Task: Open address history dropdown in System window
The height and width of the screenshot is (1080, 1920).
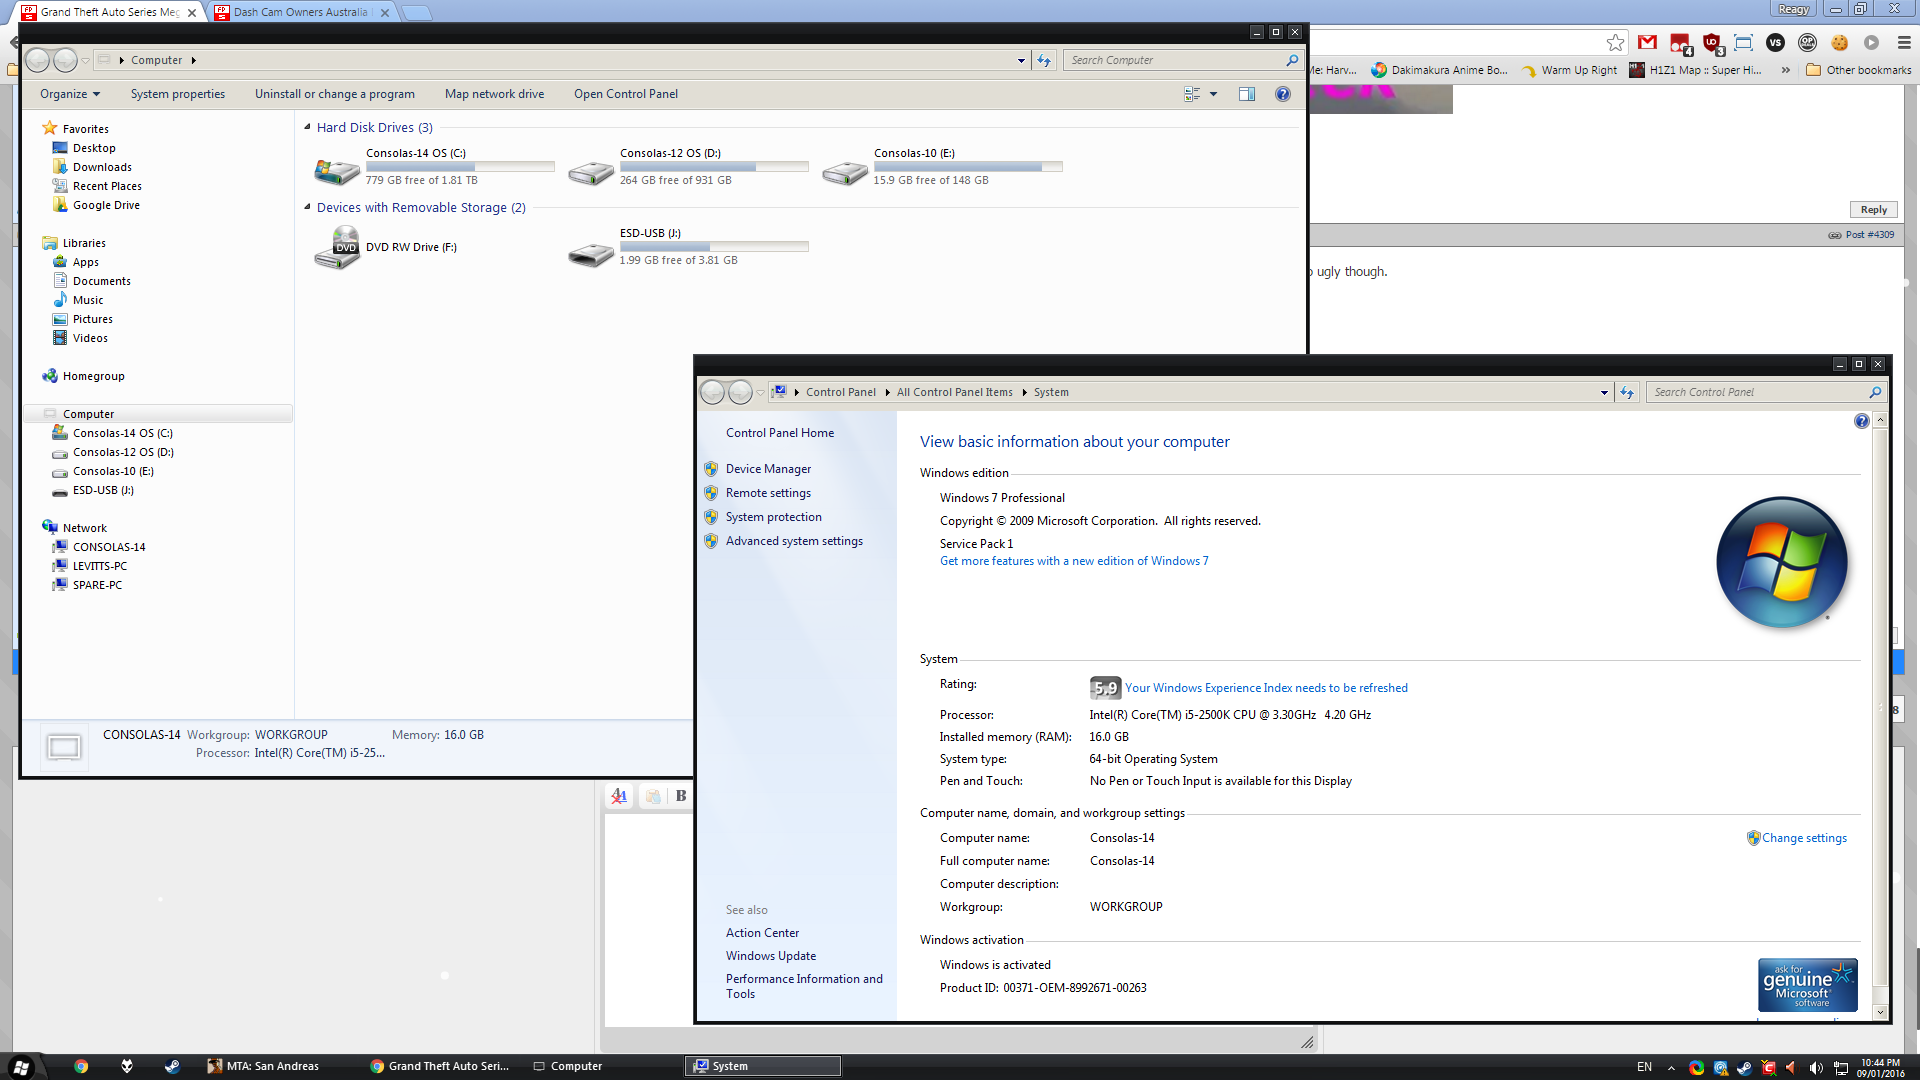Action: (x=1604, y=392)
